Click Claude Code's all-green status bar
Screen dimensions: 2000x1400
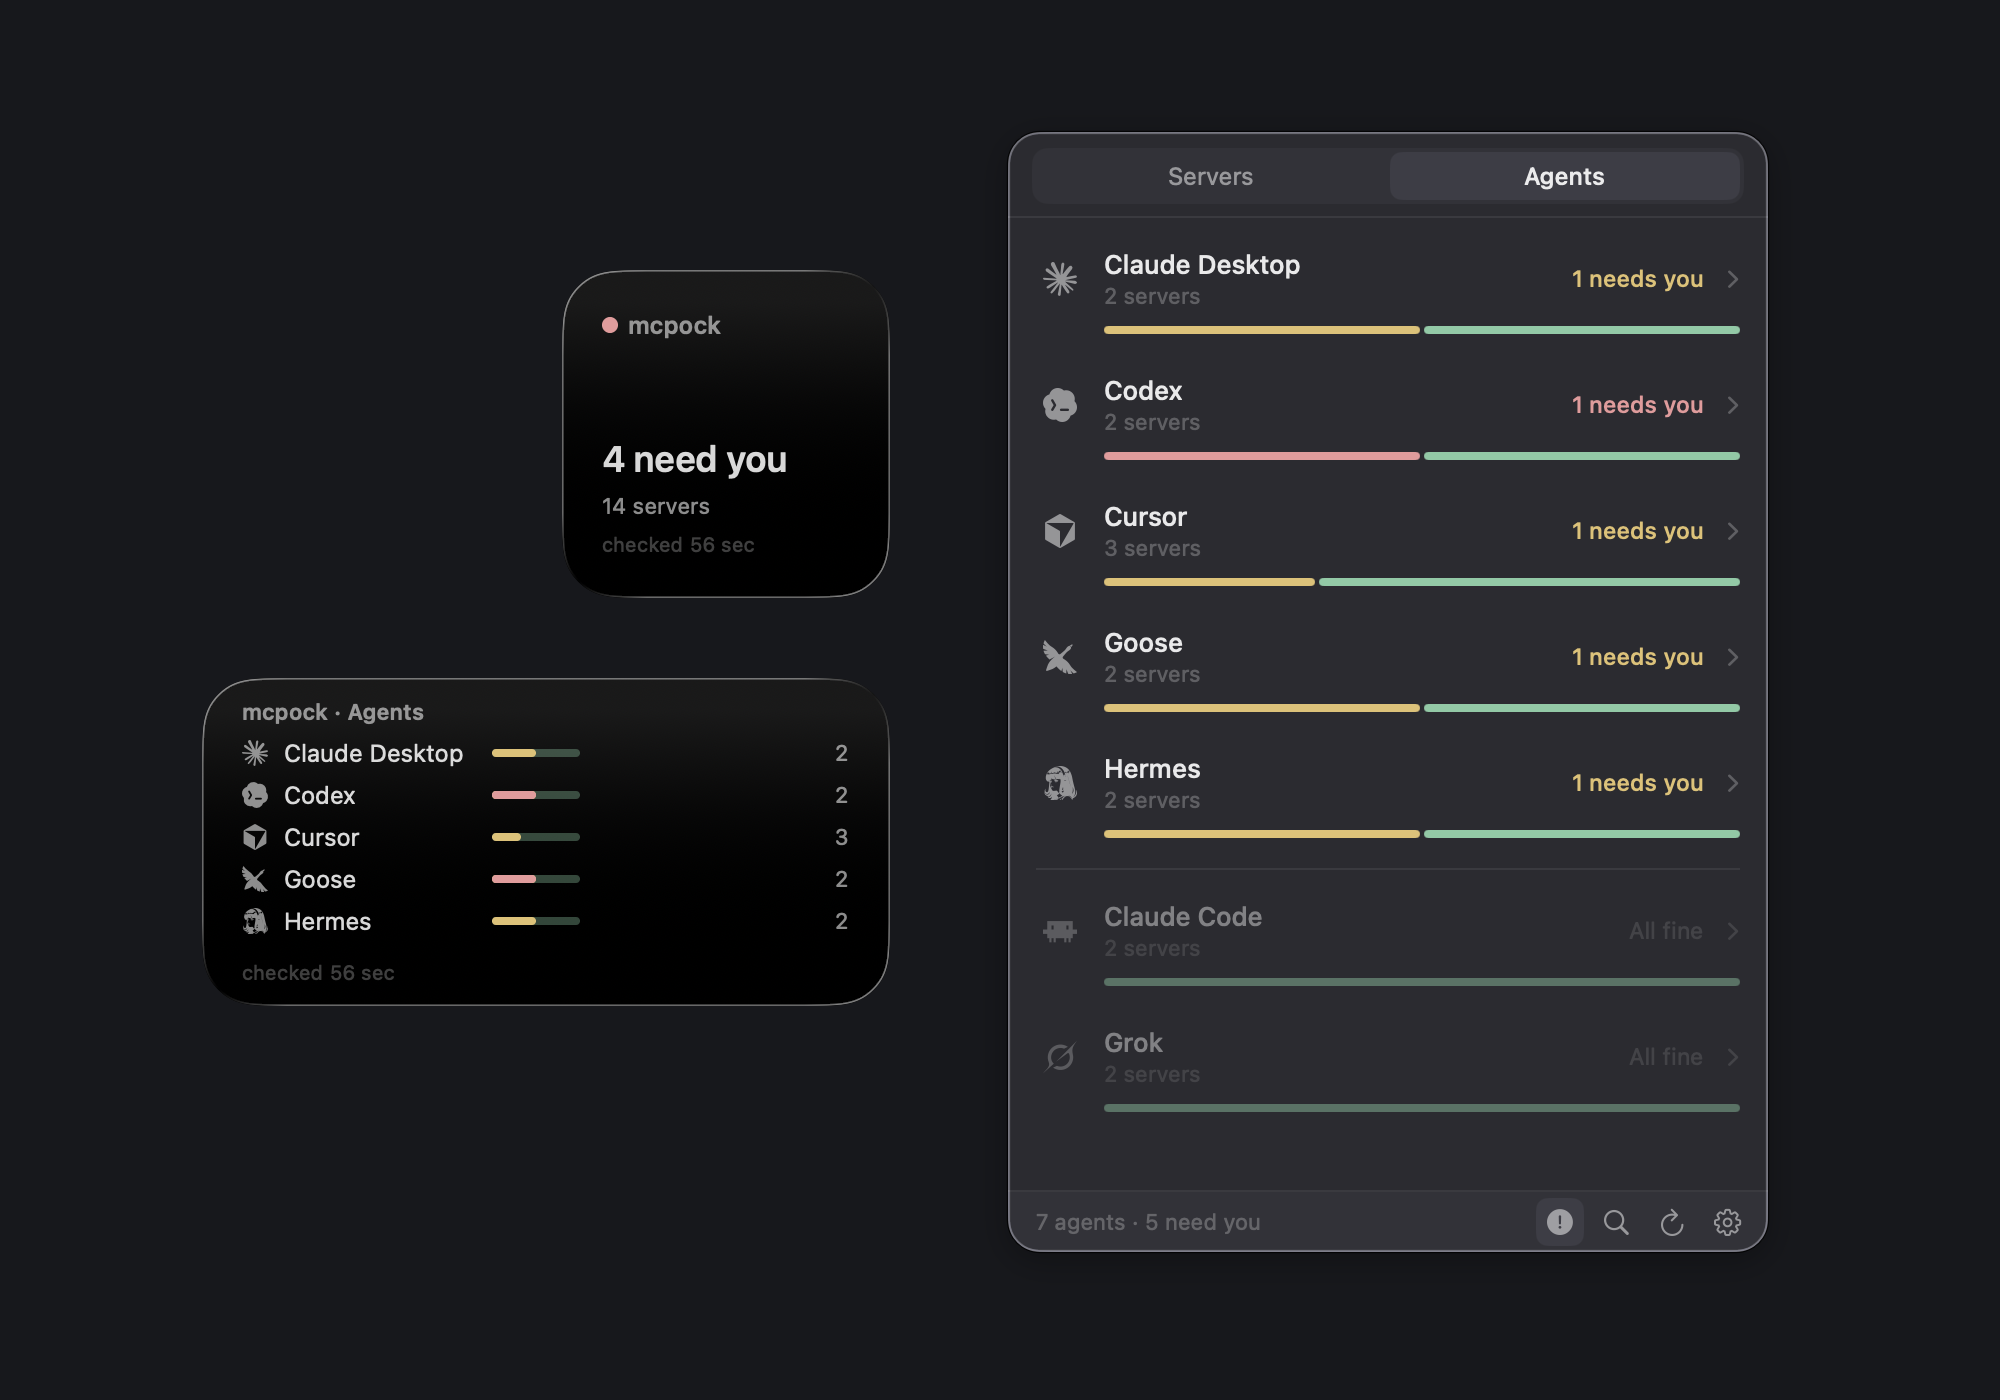click(x=1422, y=982)
